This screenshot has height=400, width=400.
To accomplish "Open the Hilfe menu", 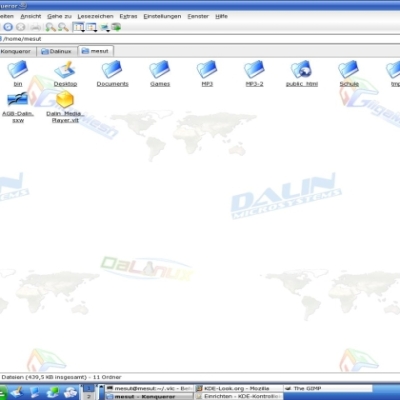I will click(x=221, y=16).
